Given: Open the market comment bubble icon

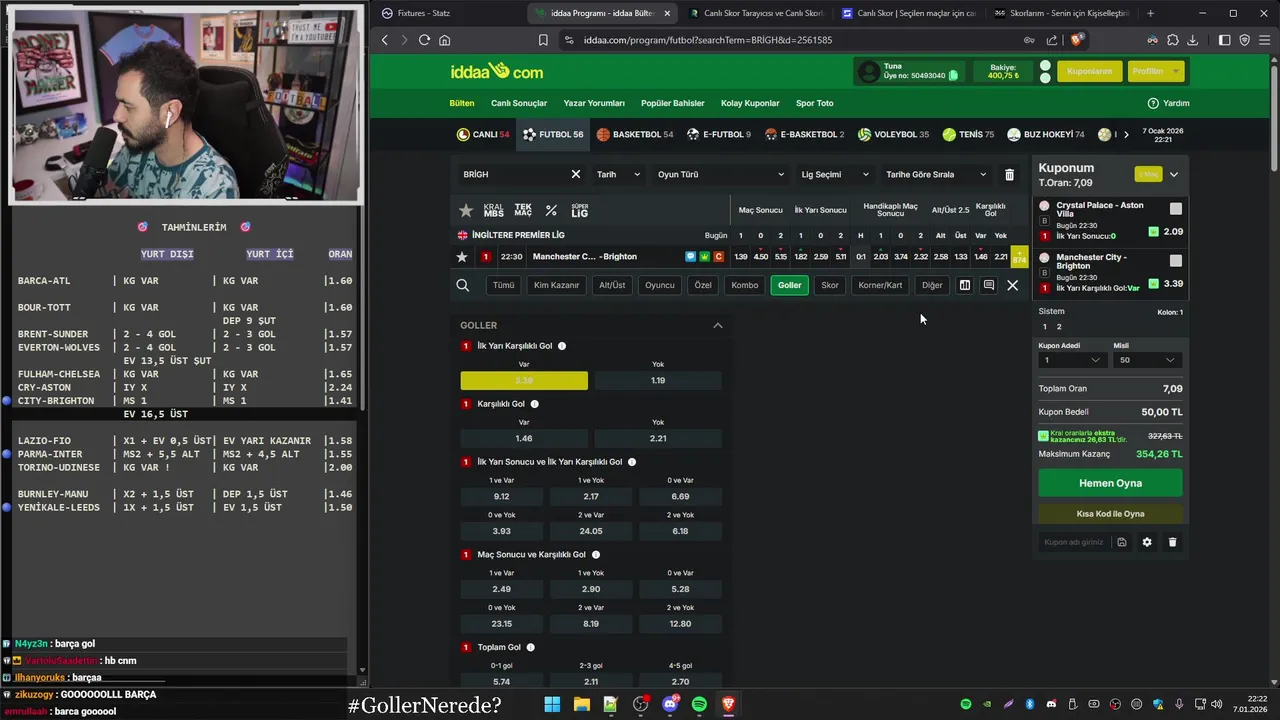Looking at the screenshot, I should pyautogui.click(x=989, y=285).
